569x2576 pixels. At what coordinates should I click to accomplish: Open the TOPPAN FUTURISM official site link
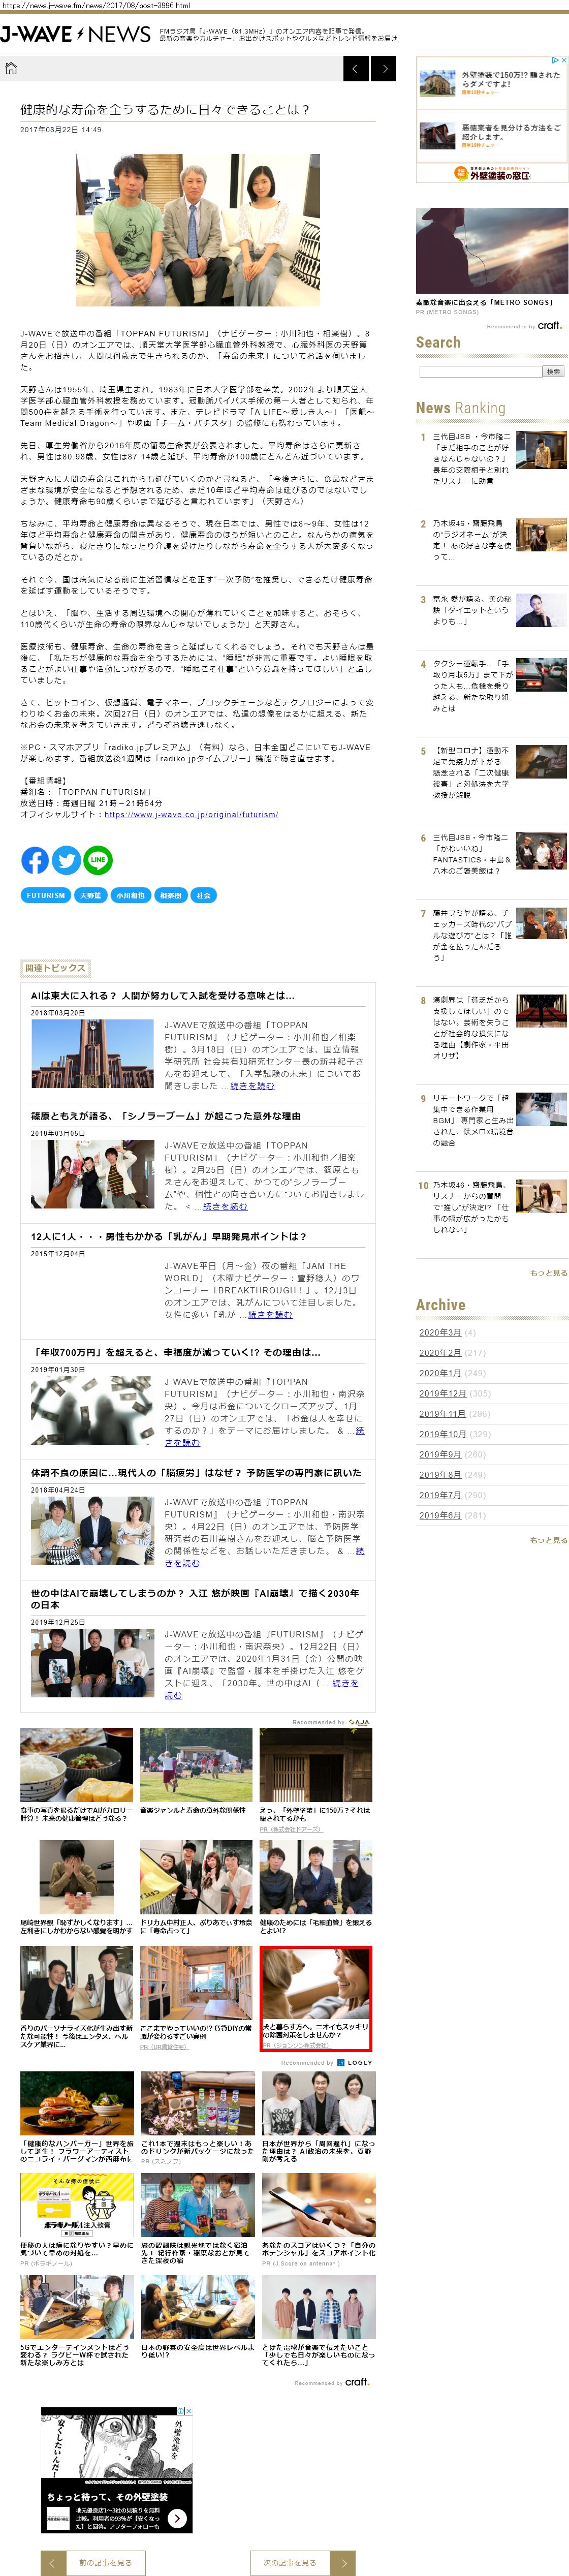point(191,814)
